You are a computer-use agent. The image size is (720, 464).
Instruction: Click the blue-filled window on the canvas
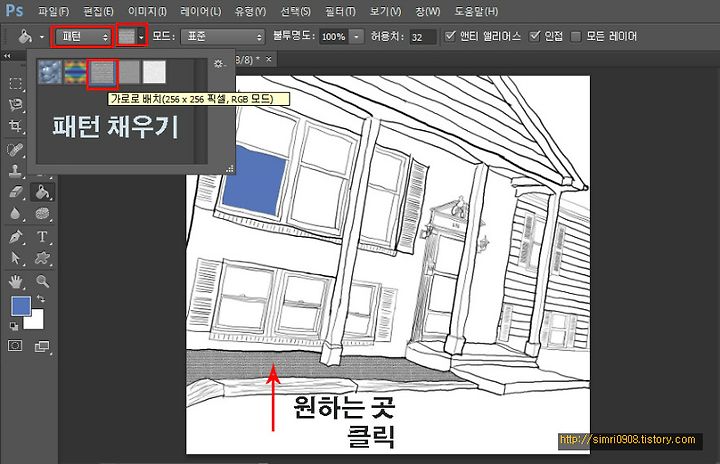255,181
